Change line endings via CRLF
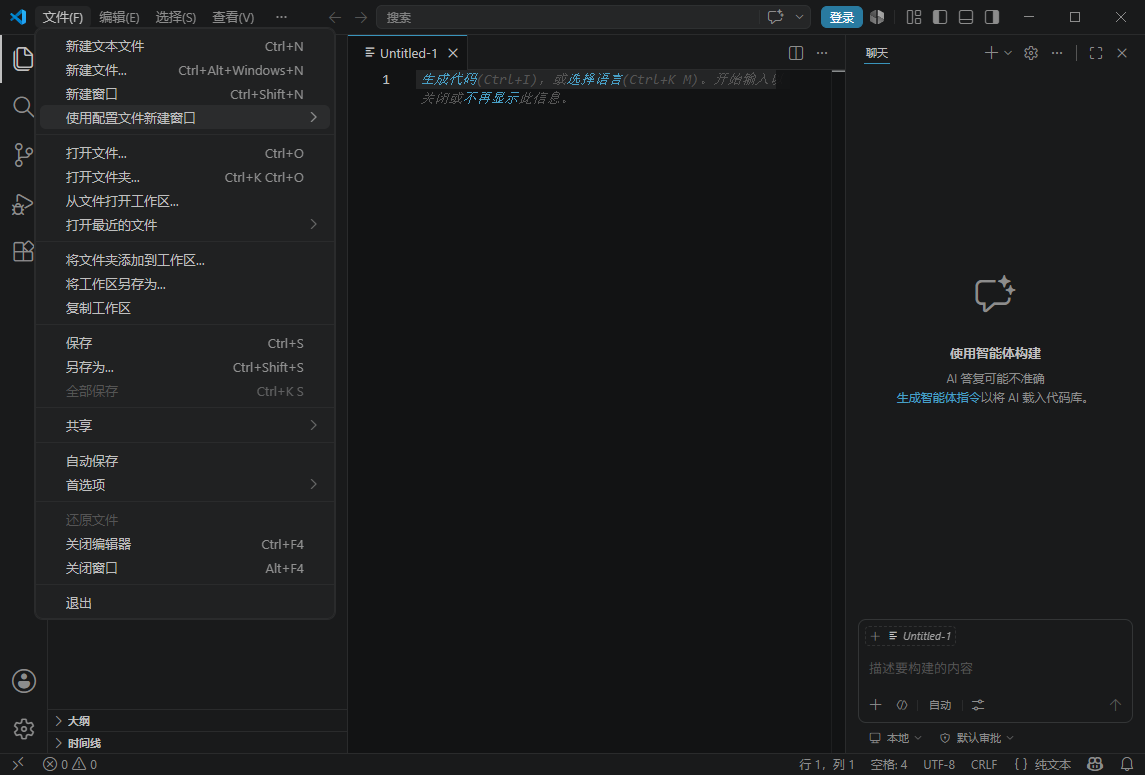 [984, 764]
